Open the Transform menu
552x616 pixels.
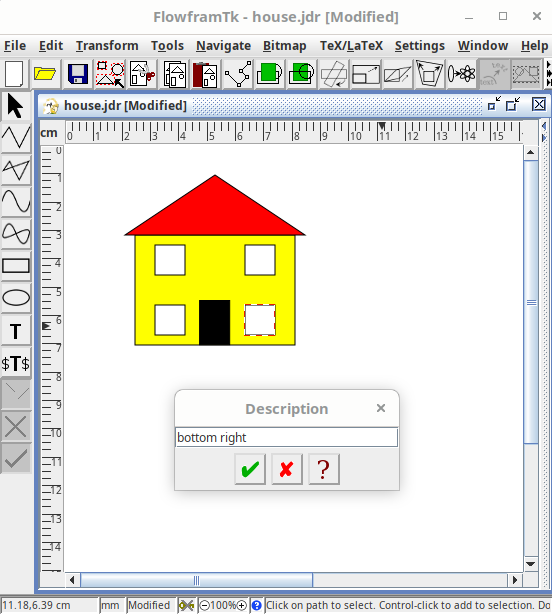tap(107, 46)
